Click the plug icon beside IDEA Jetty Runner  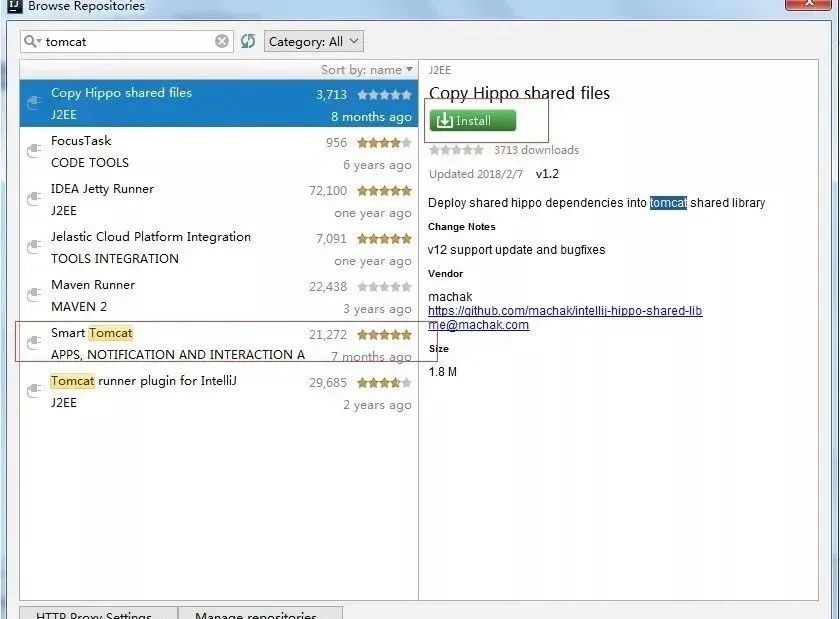point(34,199)
